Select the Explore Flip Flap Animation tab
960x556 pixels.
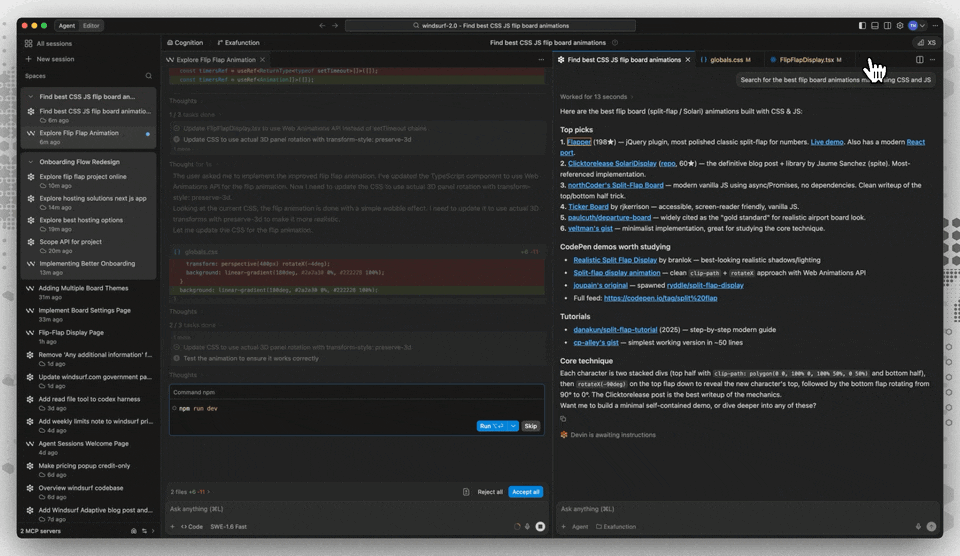click(216, 60)
